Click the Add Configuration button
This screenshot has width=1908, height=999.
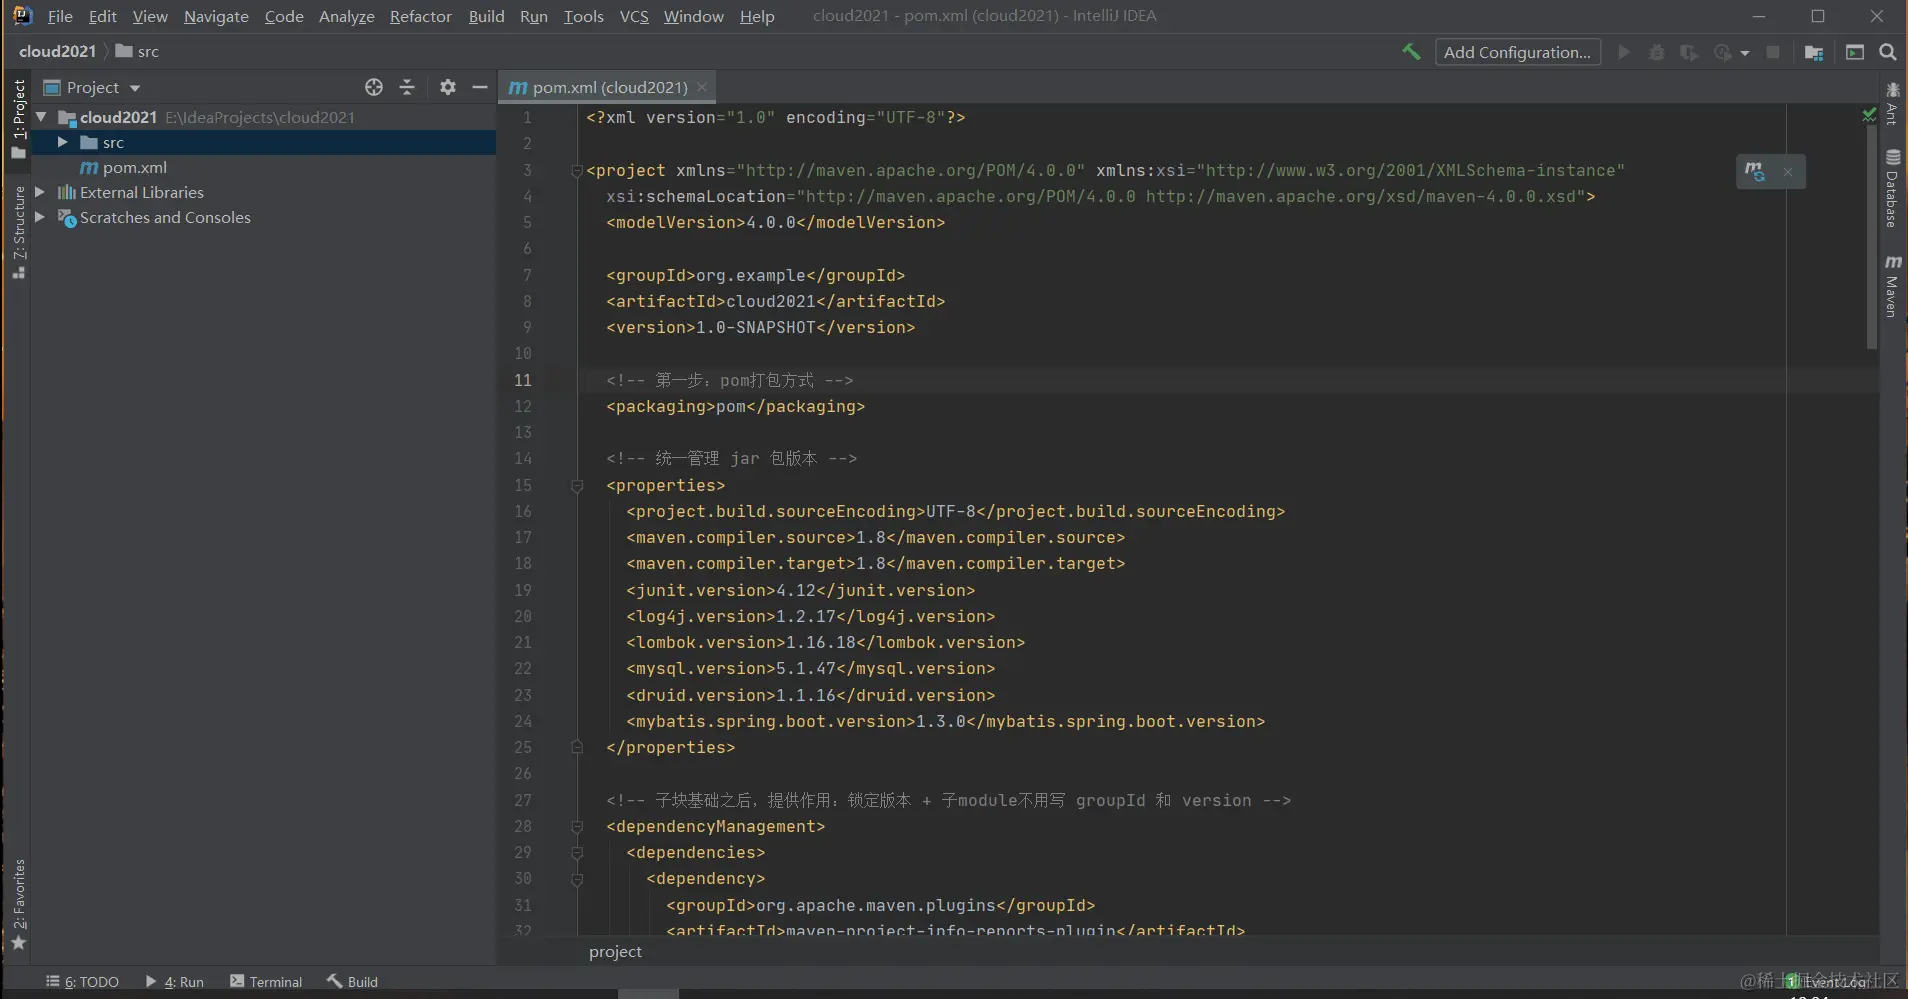[x=1517, y=52]
